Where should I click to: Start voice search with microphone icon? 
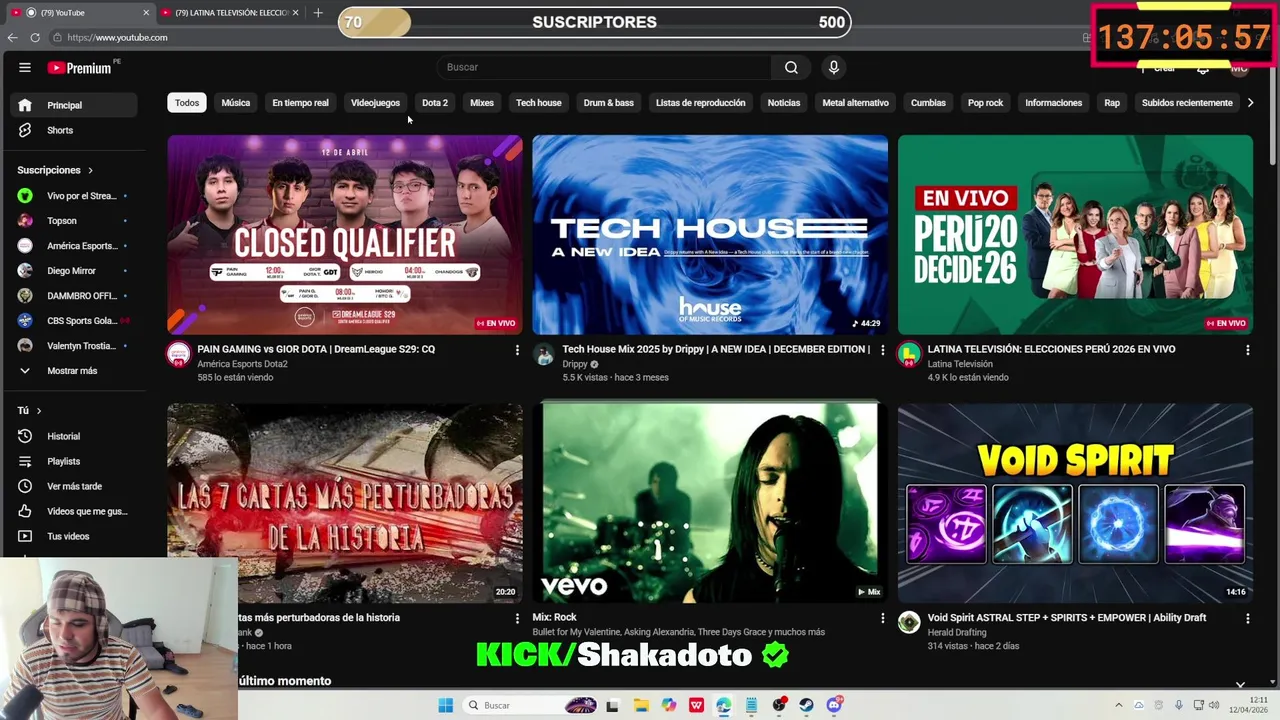[834, 67]
